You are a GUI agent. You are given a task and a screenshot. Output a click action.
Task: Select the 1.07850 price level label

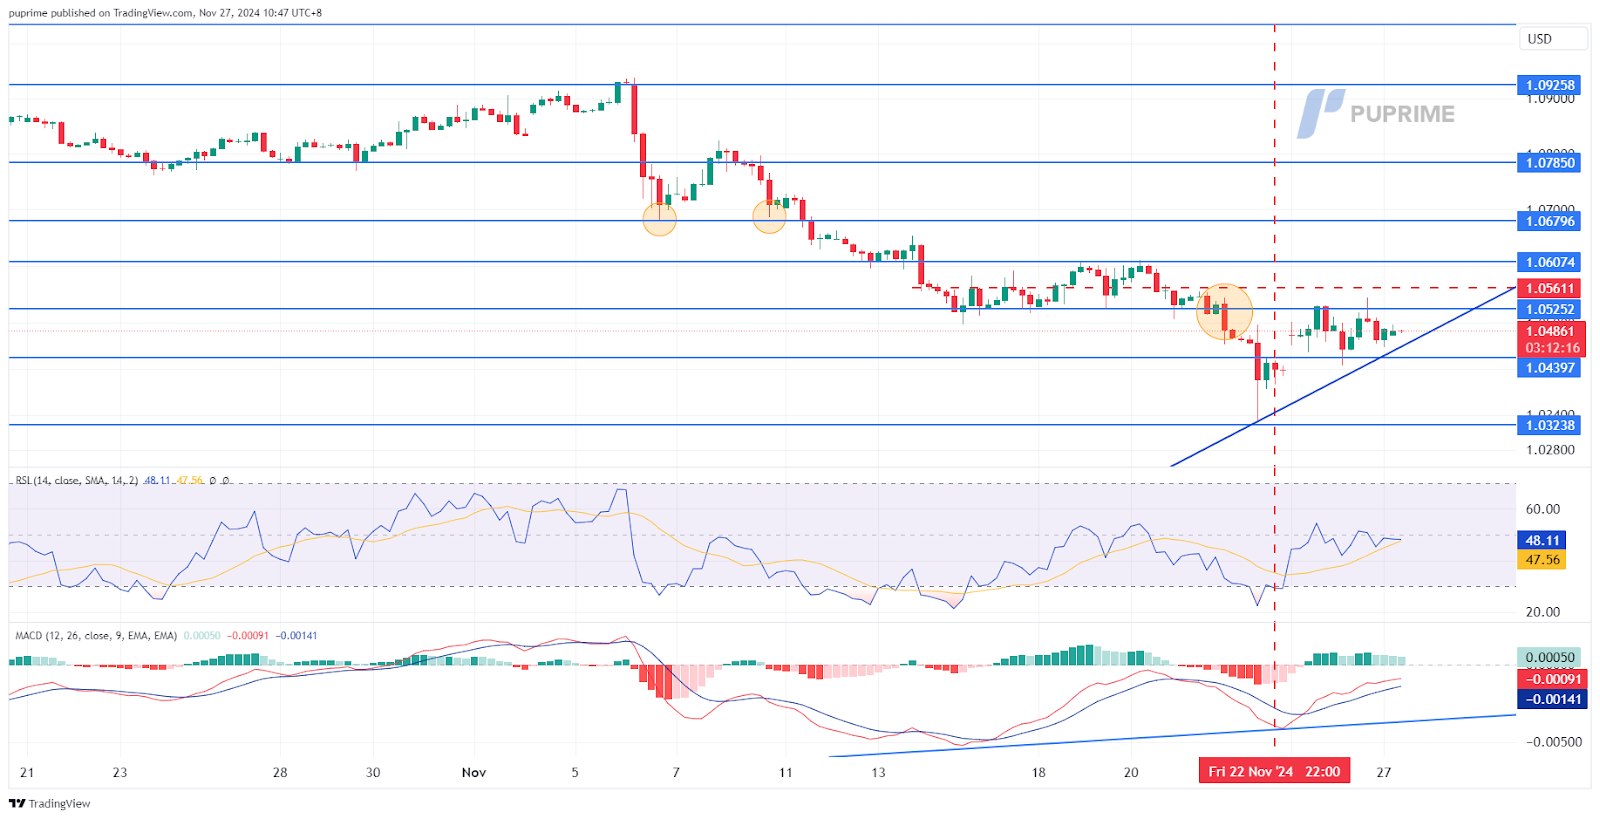1549,162
